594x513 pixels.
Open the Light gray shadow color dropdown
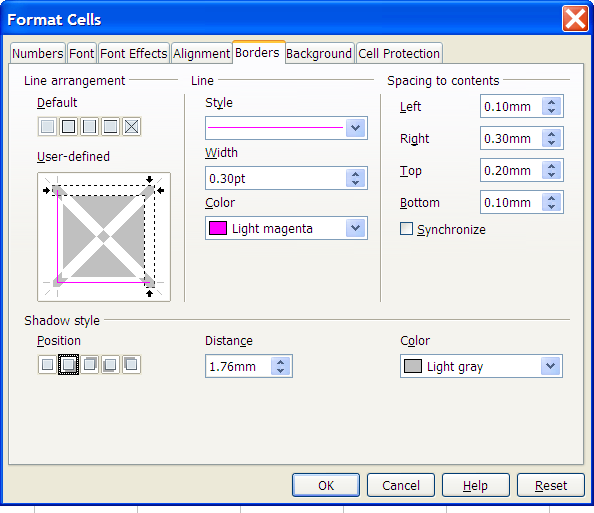[x=550, y=366]
